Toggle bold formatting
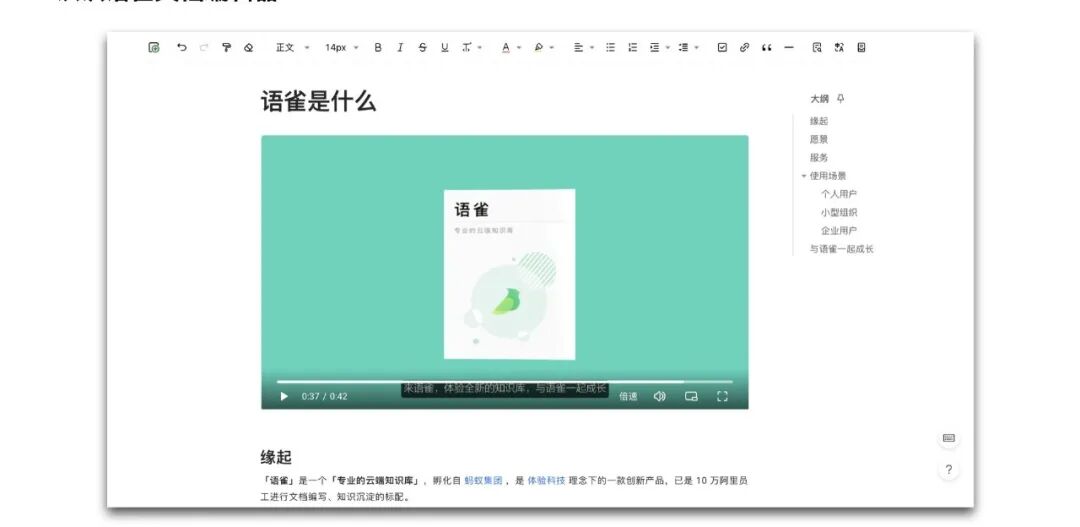Viewport: 1080px width, 527px height. (x=377, y=48)
